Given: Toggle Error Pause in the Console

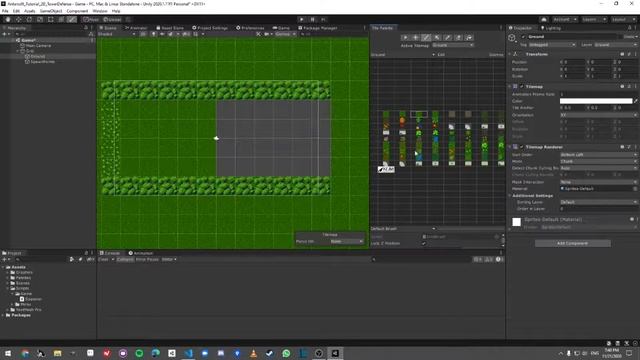Looking at the screenshot, I should click(147, 259).
